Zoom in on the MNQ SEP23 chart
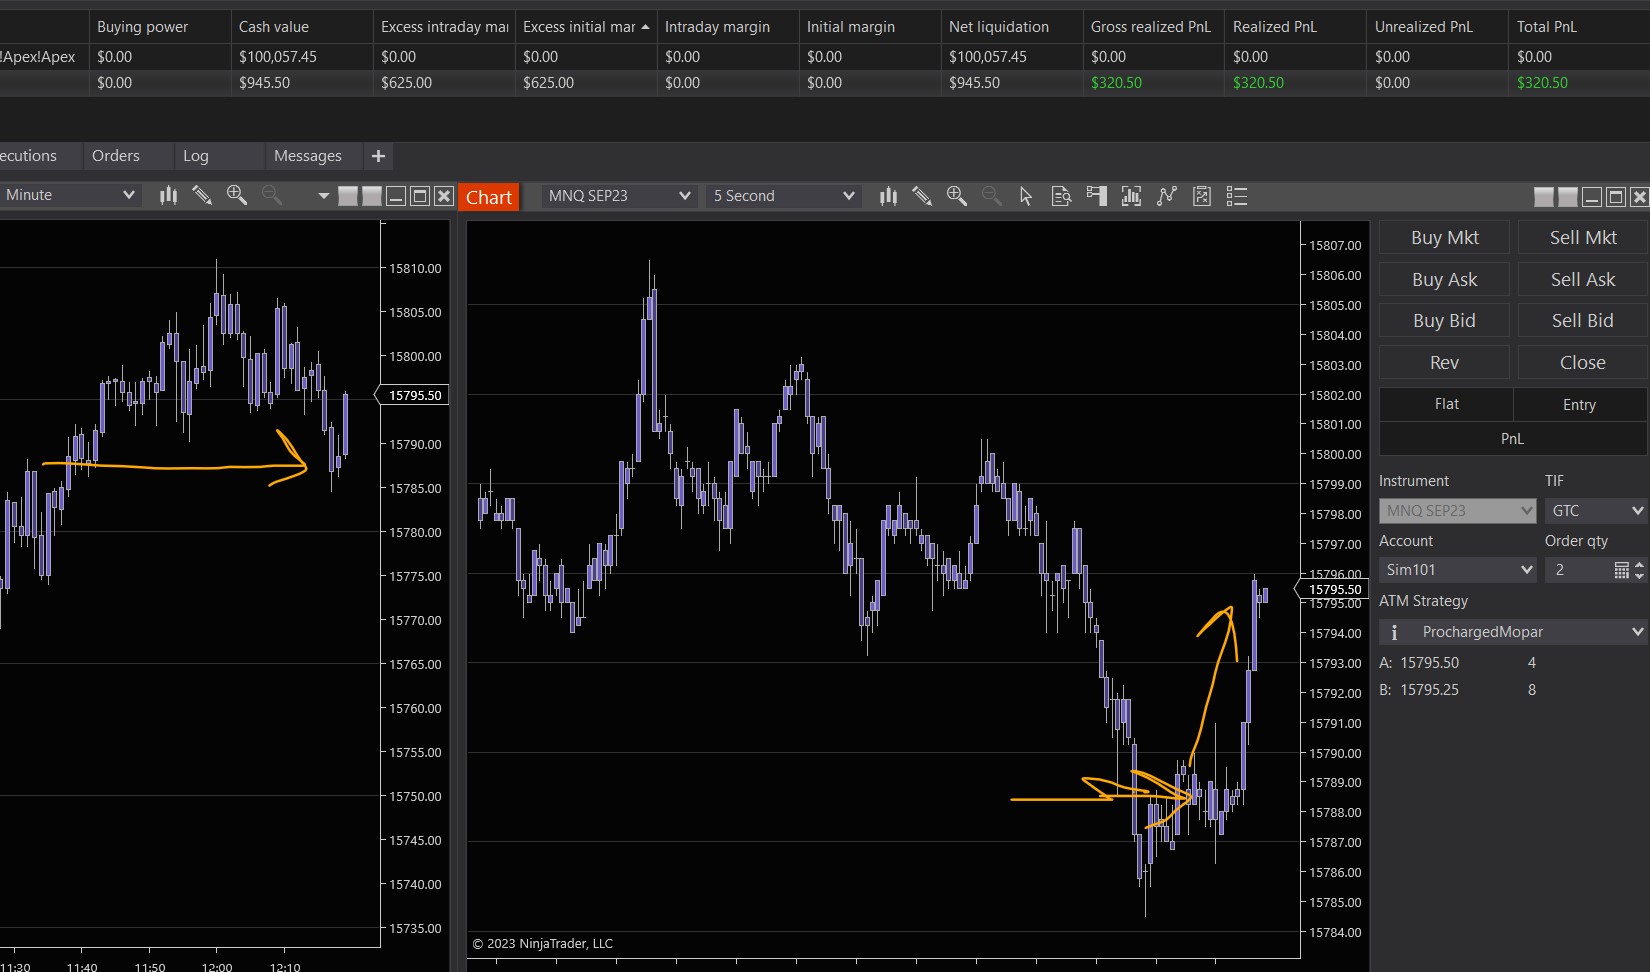 point(957,196)
